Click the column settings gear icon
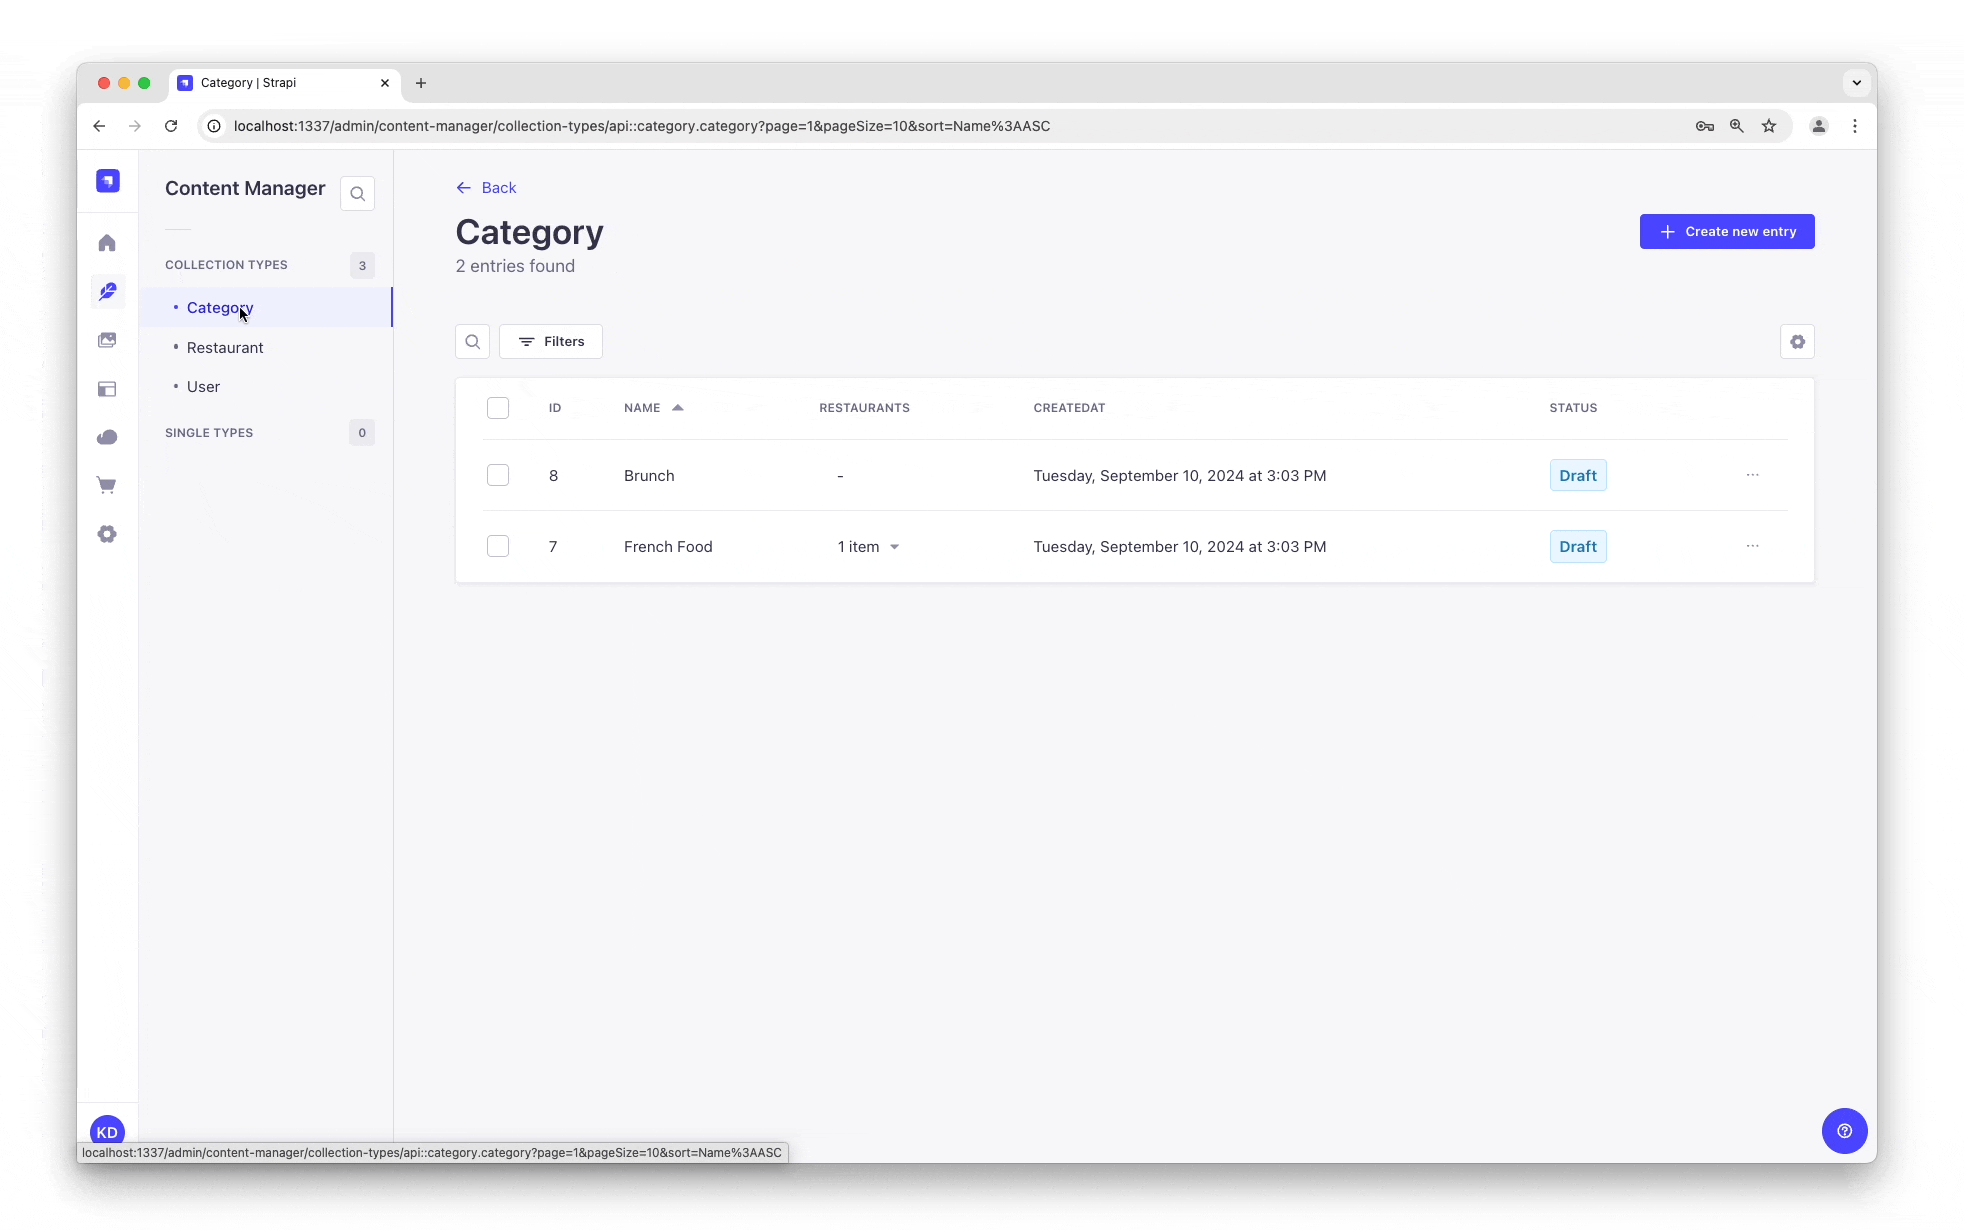 tap(1797, 342)
